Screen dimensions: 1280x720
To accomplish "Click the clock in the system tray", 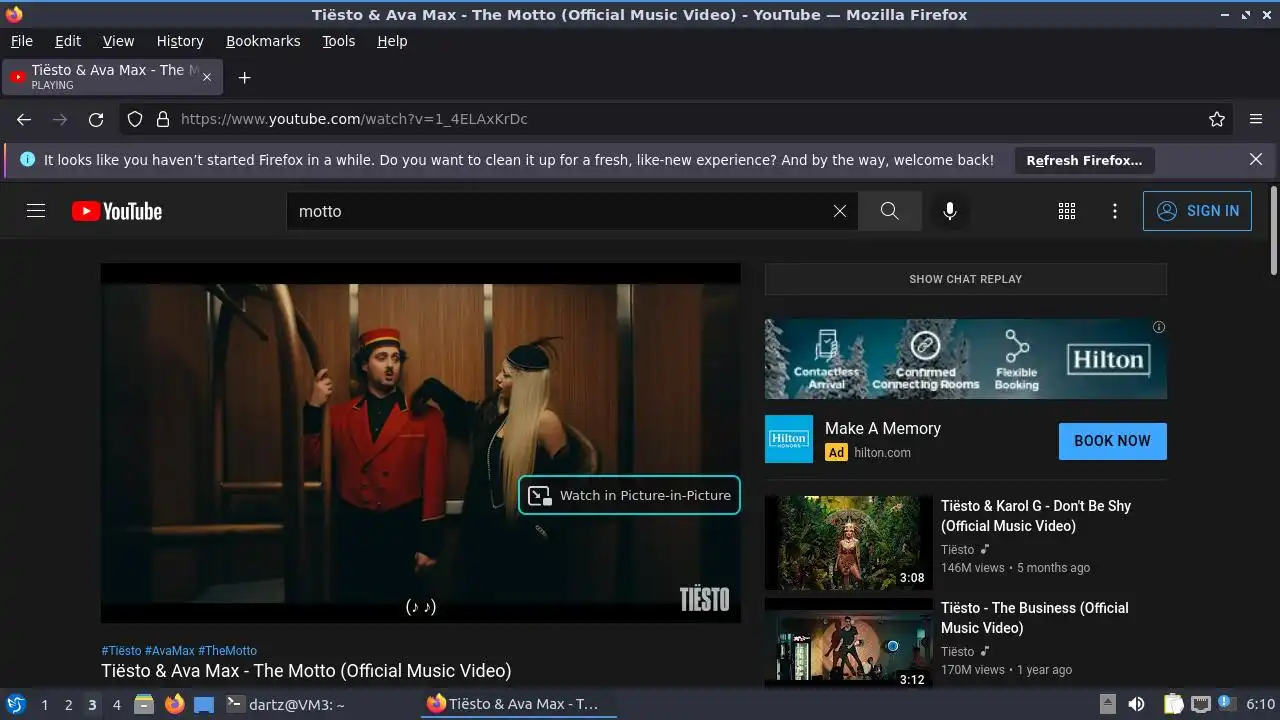I will pos(1260,704).
